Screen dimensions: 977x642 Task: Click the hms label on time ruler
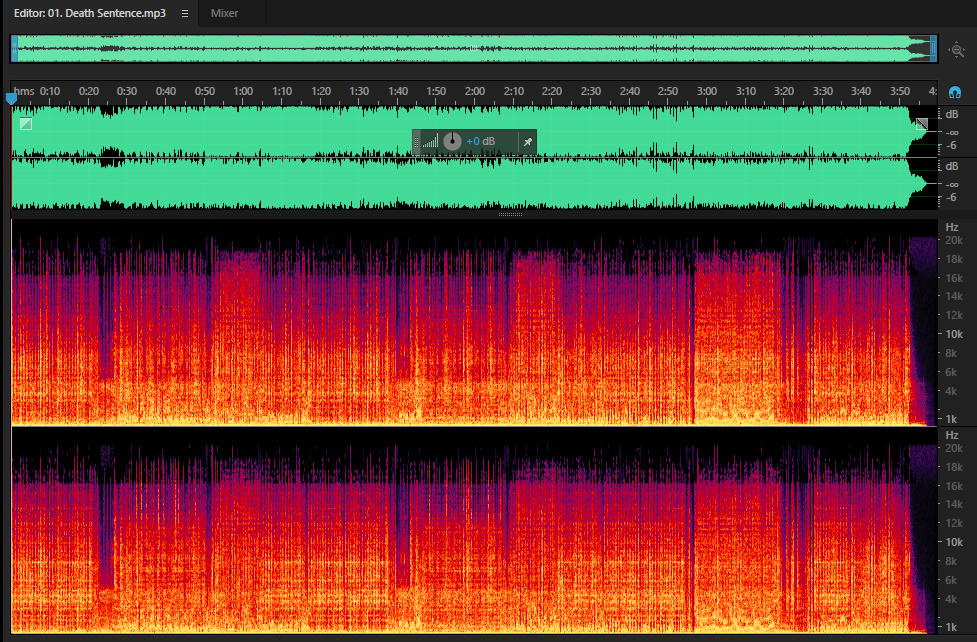click(24, 91)
